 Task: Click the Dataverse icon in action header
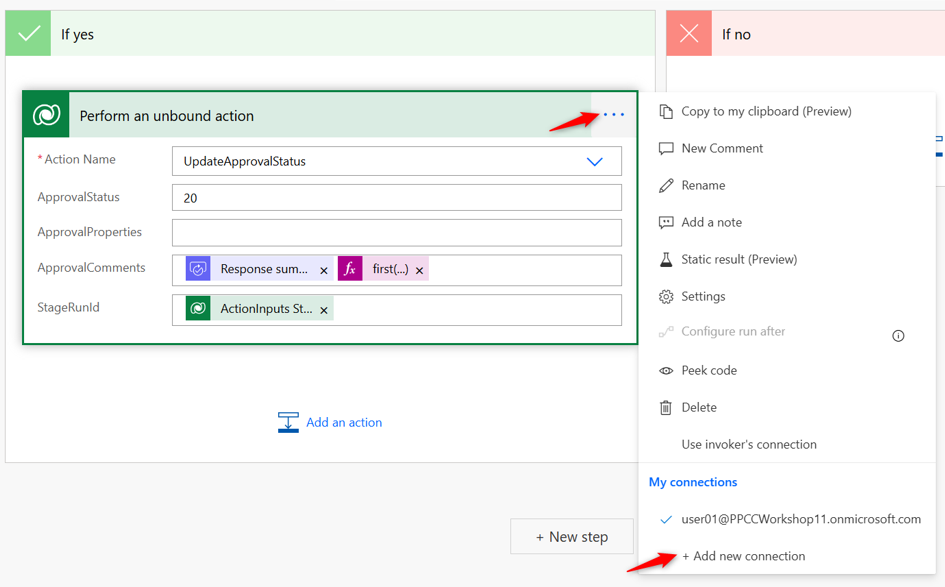[x=46, y=115]
